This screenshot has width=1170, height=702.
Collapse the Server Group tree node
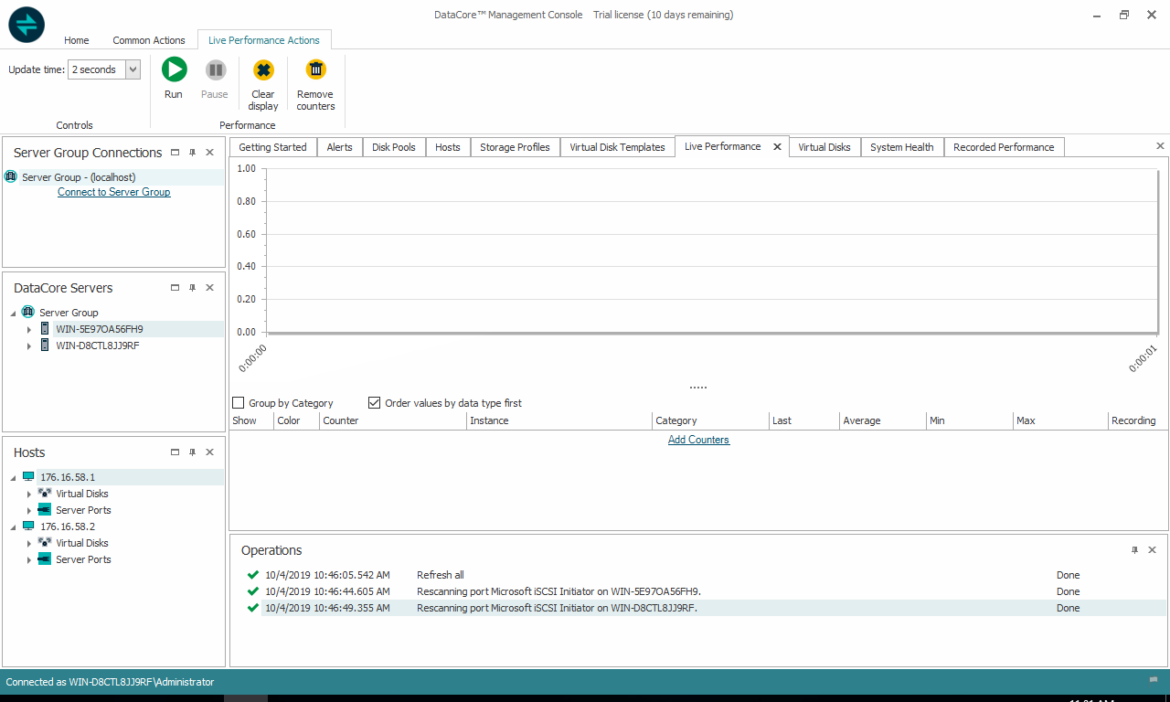(13, 313)
